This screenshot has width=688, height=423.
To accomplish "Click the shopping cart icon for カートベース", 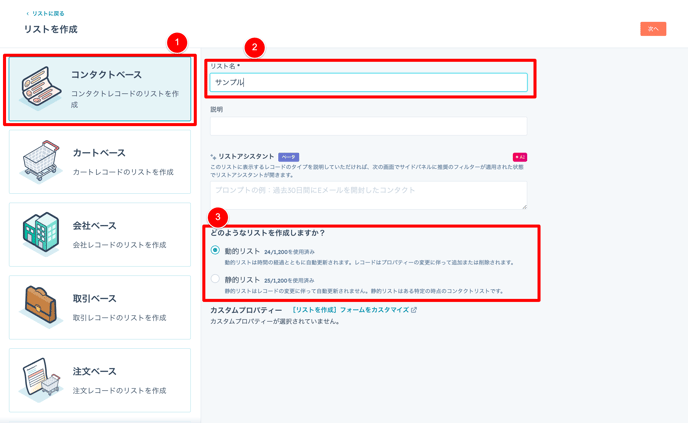I will coord(40,161).
